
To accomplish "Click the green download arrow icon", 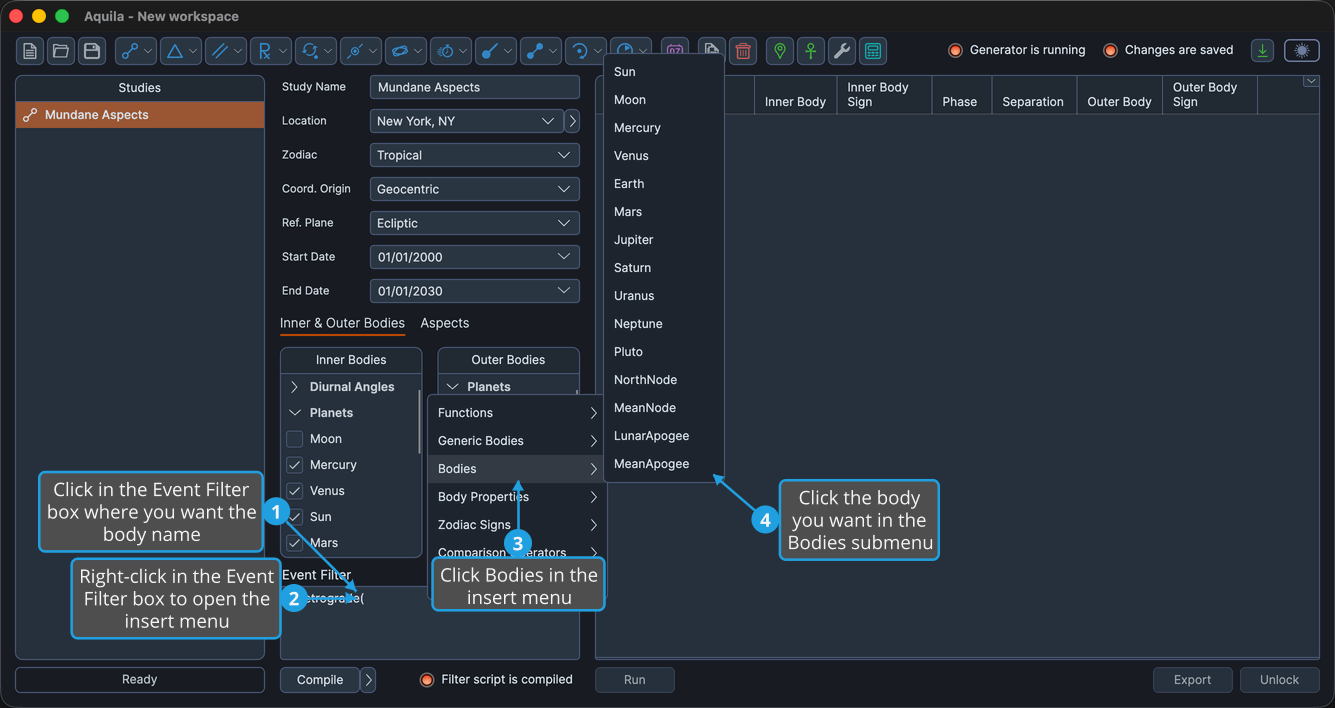I will click(x=1263, y=51).
